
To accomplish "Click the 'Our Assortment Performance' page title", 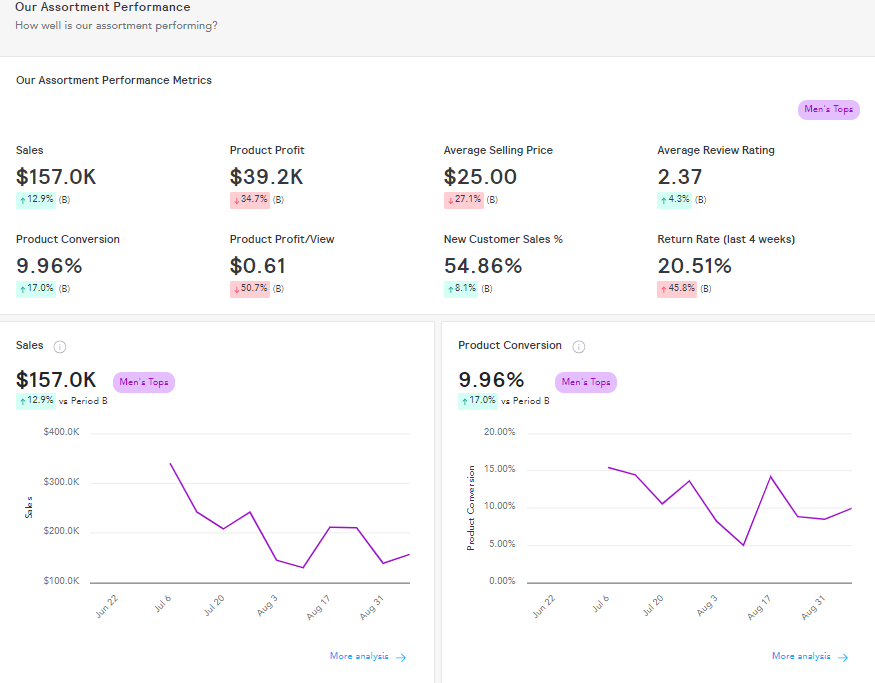I will coord(103,7).
